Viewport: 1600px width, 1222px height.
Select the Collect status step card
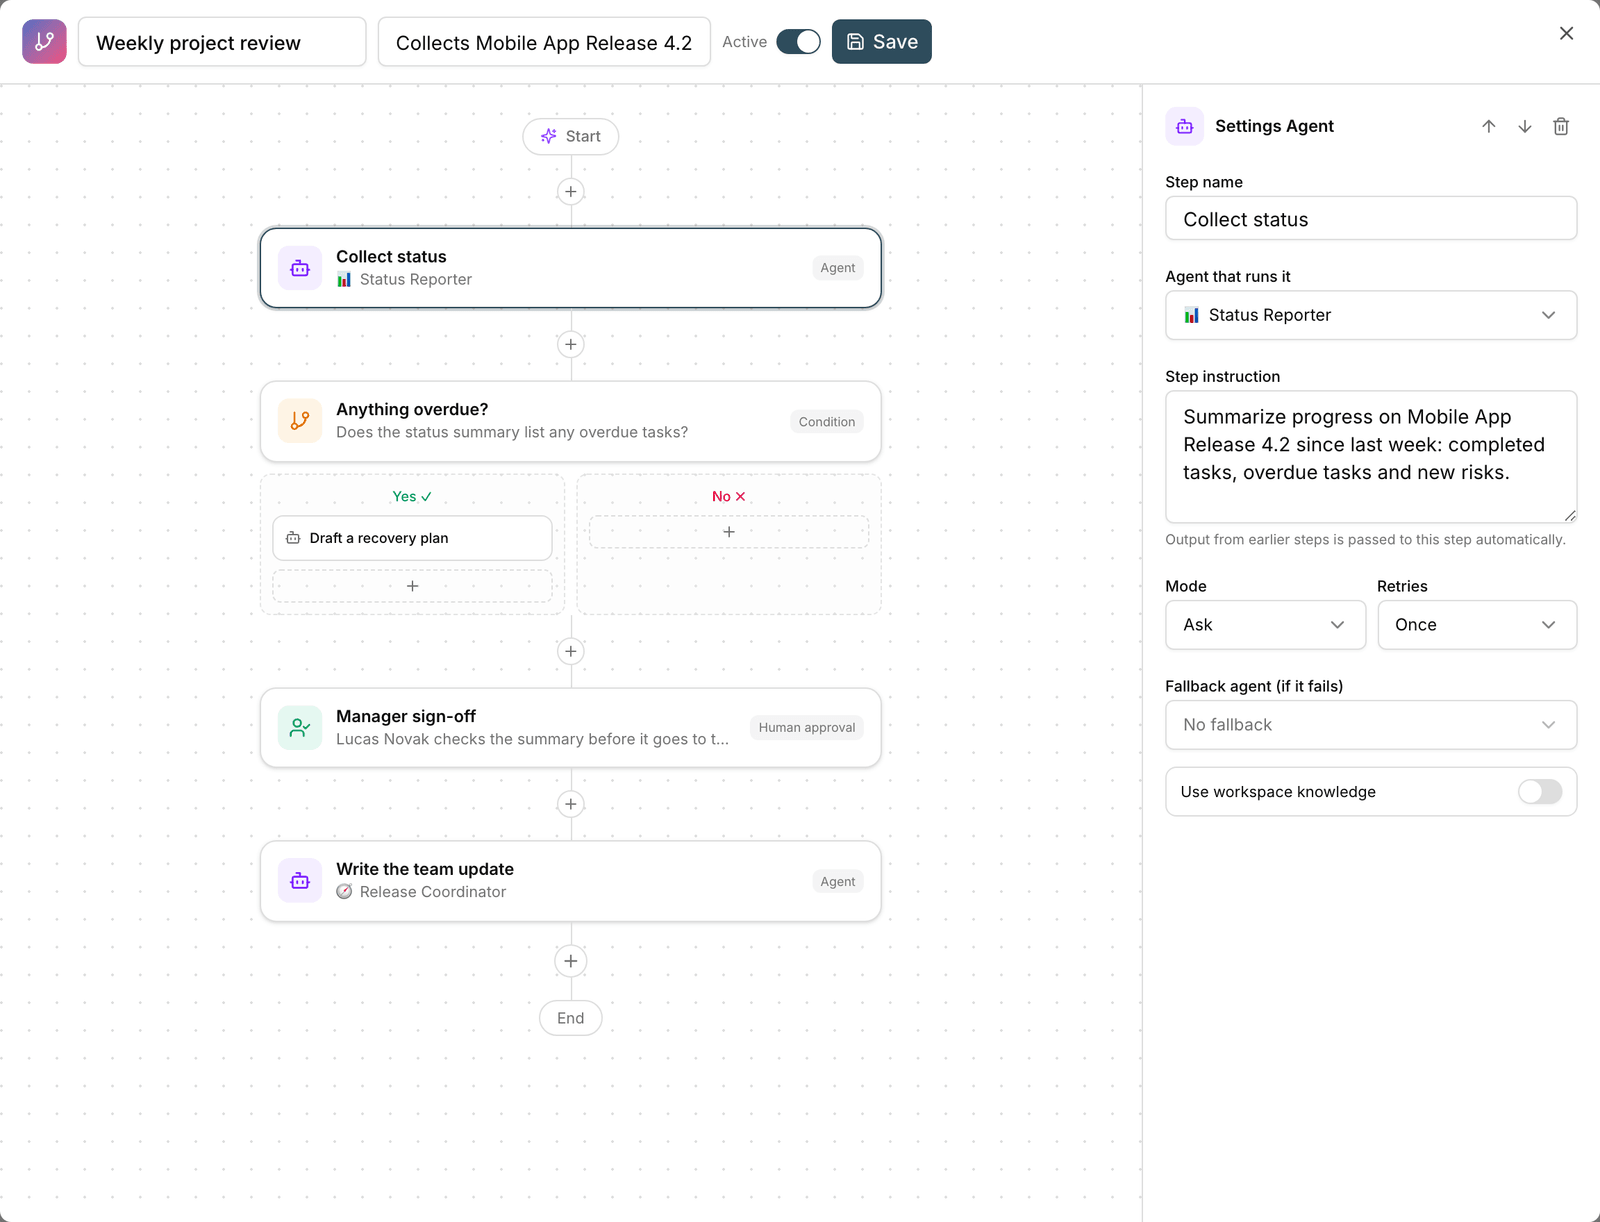[x=570, y=268]
